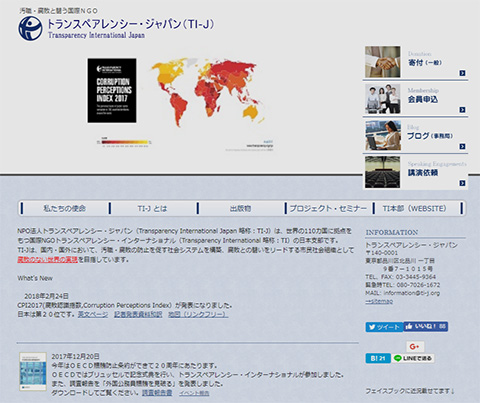The image size is (480, 403).
Task: Open the 英文ページ link
Action: pyautogui.click(x=93, y=314)
